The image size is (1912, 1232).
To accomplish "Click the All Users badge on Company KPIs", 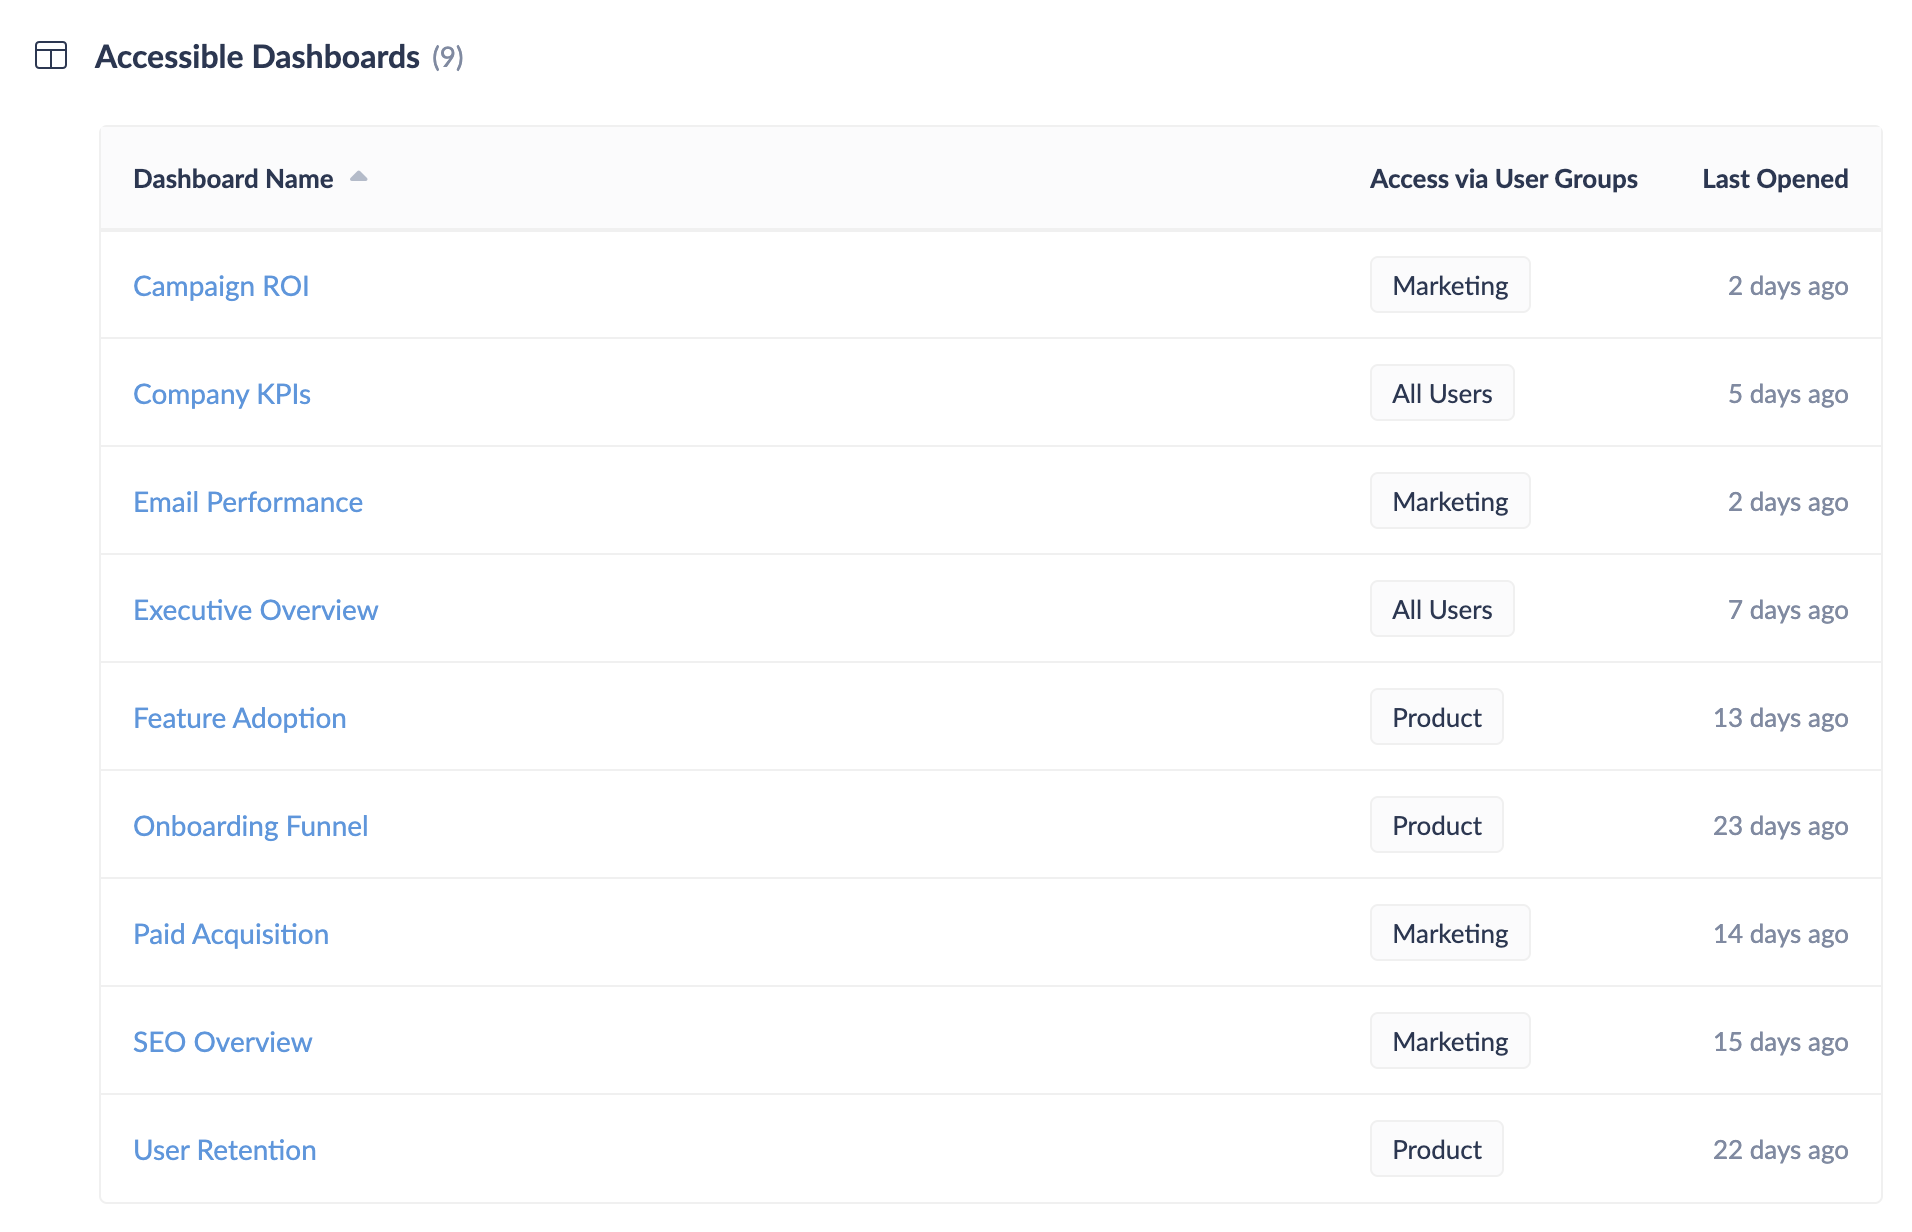I will coord(1442,393).
